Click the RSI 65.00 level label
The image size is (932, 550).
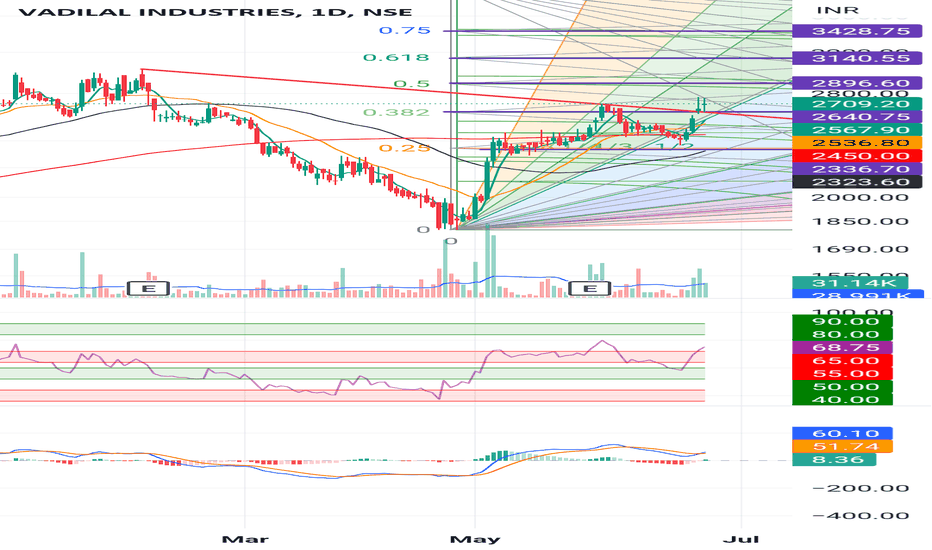(x=842, y=361)
